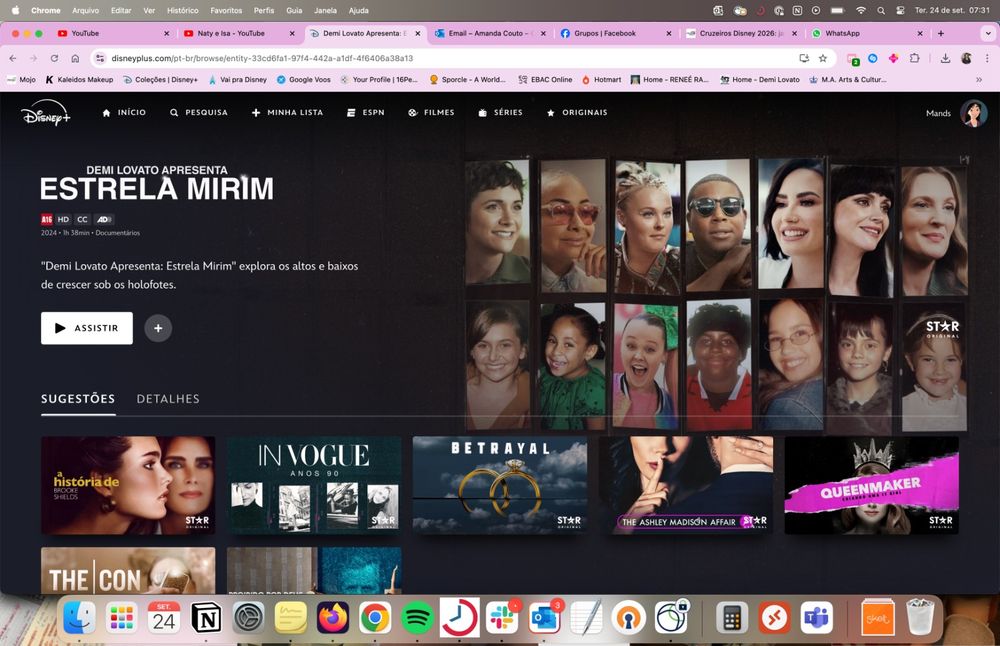
Task: Open the Hotmart bookmark
Action: [601, 80]
